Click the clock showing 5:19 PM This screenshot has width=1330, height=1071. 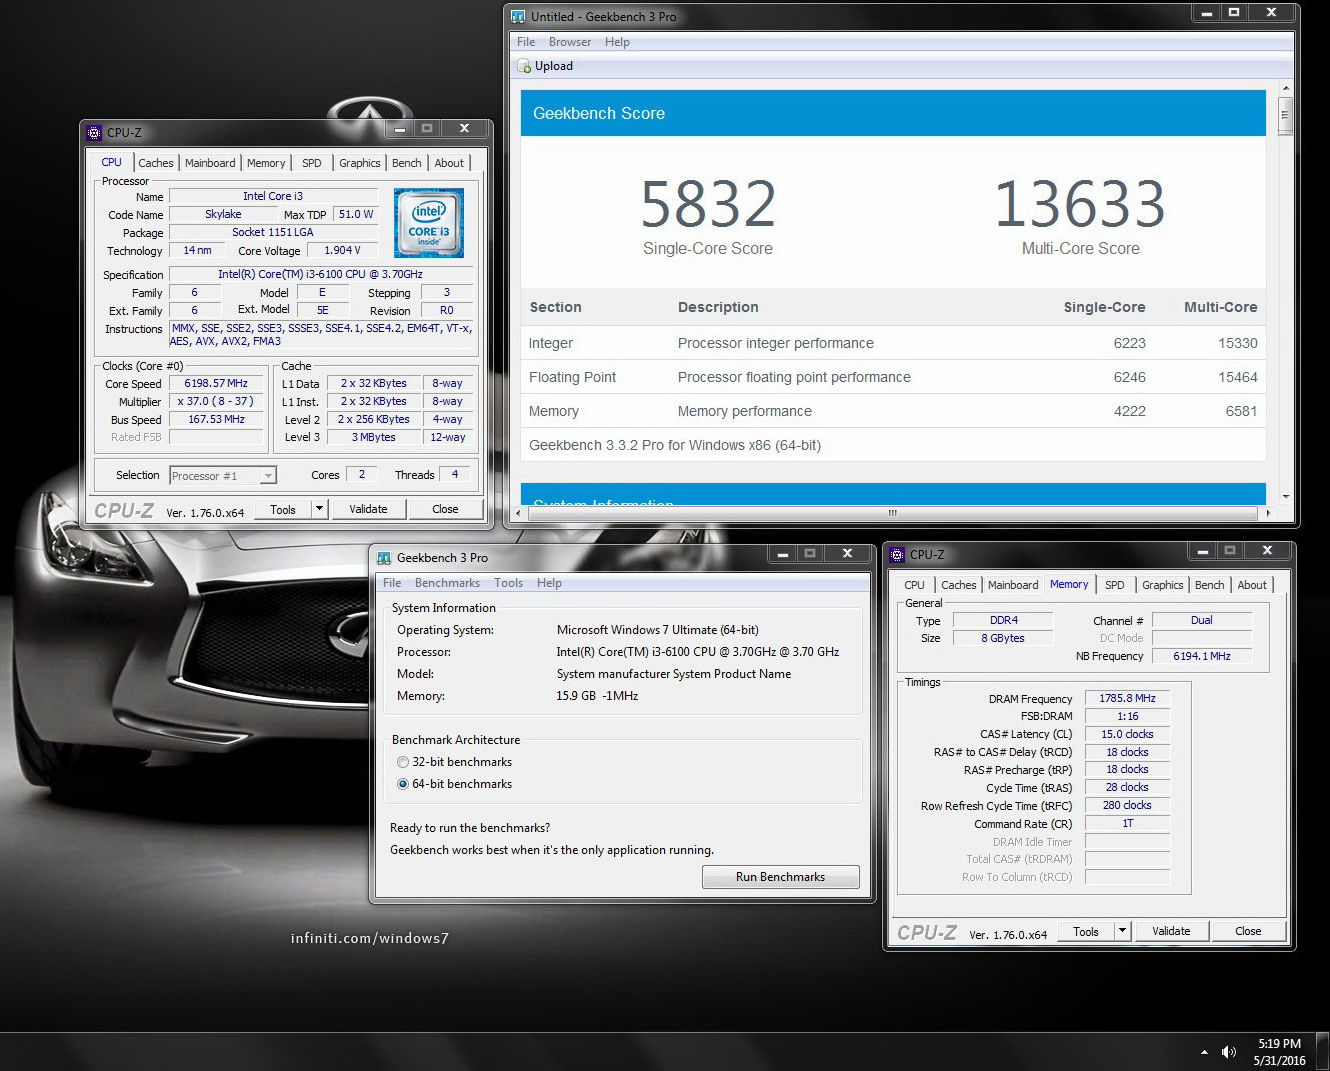coord(1279,1044)
